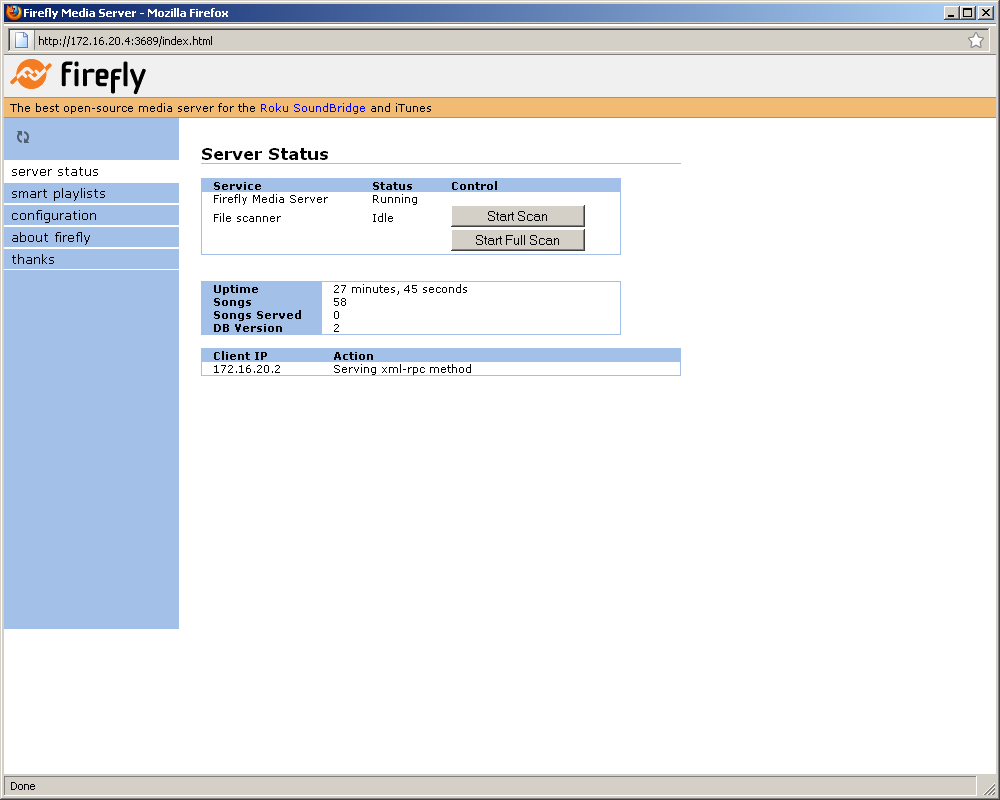Click the Done status bar text
This screenshot has height=800, width=1000.
click(x=23, y=786)
